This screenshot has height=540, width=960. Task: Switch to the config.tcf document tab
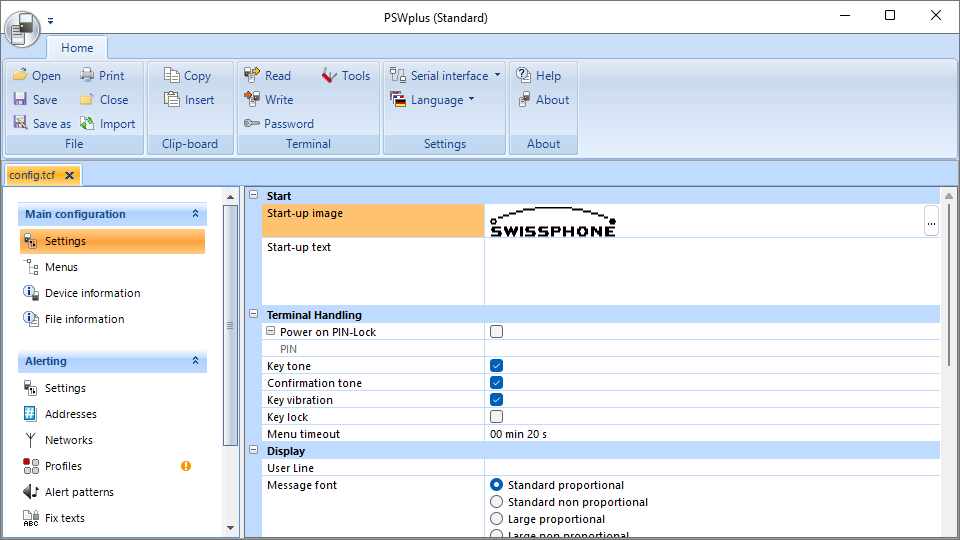pos(33,175)
